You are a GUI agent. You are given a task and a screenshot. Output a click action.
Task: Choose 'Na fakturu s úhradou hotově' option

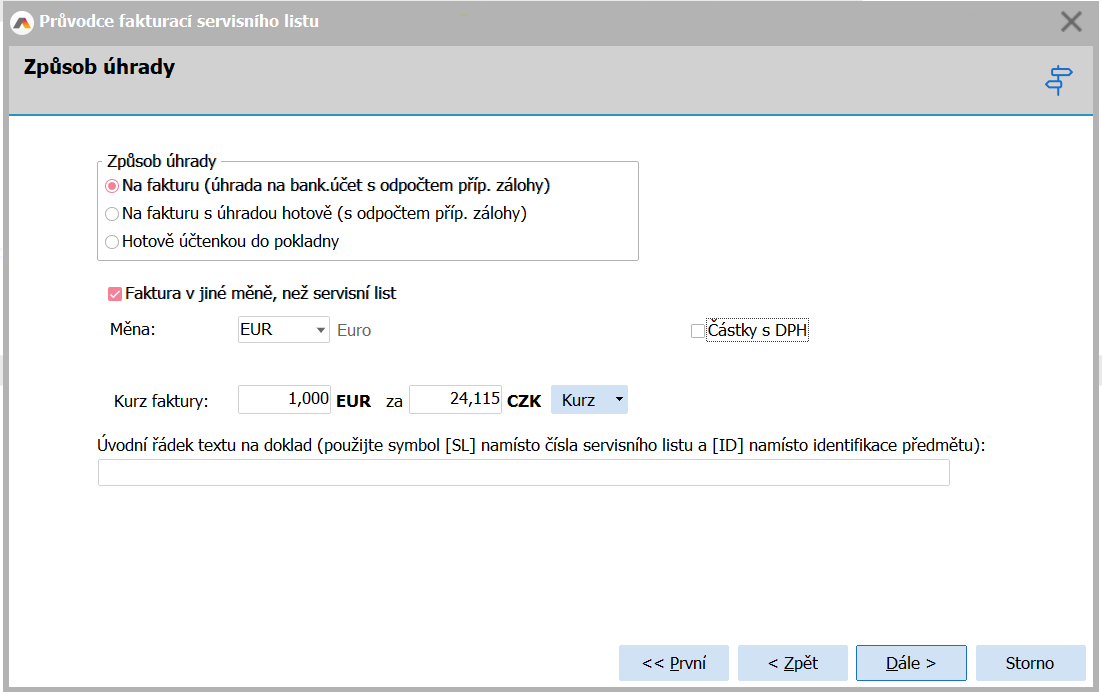click(112, 214)
